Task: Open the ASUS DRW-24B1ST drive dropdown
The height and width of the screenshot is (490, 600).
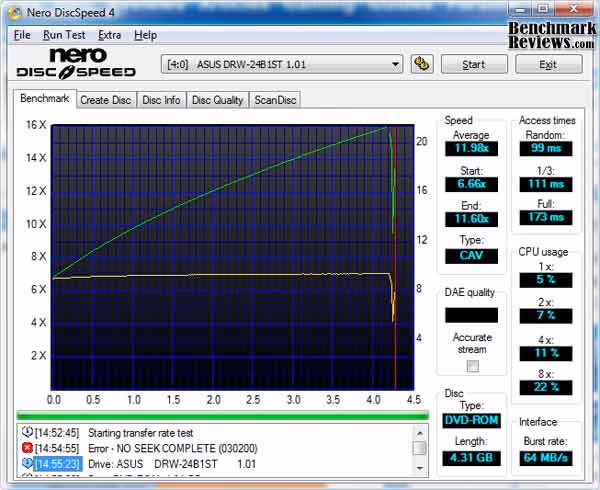Action: [282, 64]
